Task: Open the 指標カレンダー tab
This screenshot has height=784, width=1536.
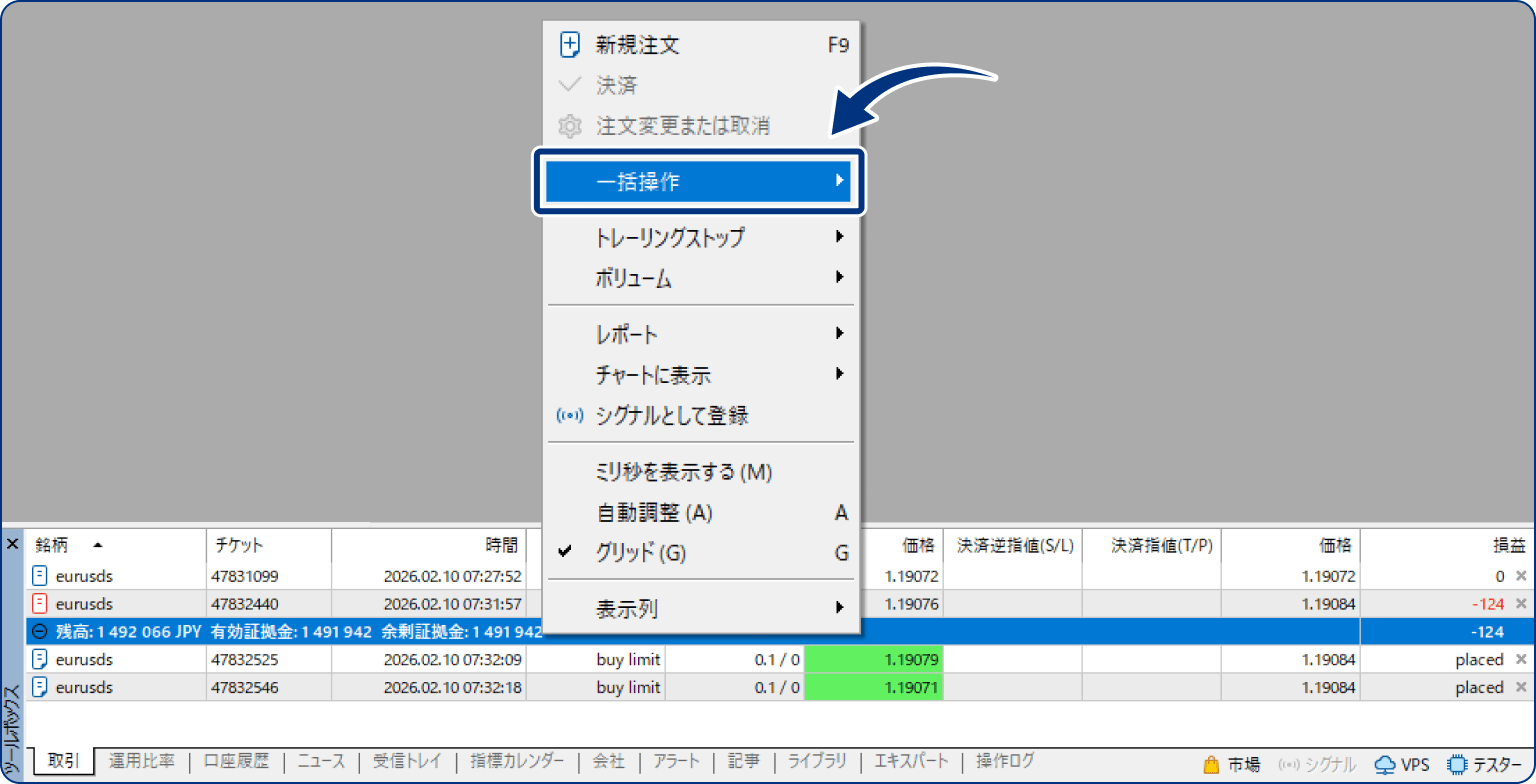Action: pyautogui.click(x=517, y=761)
